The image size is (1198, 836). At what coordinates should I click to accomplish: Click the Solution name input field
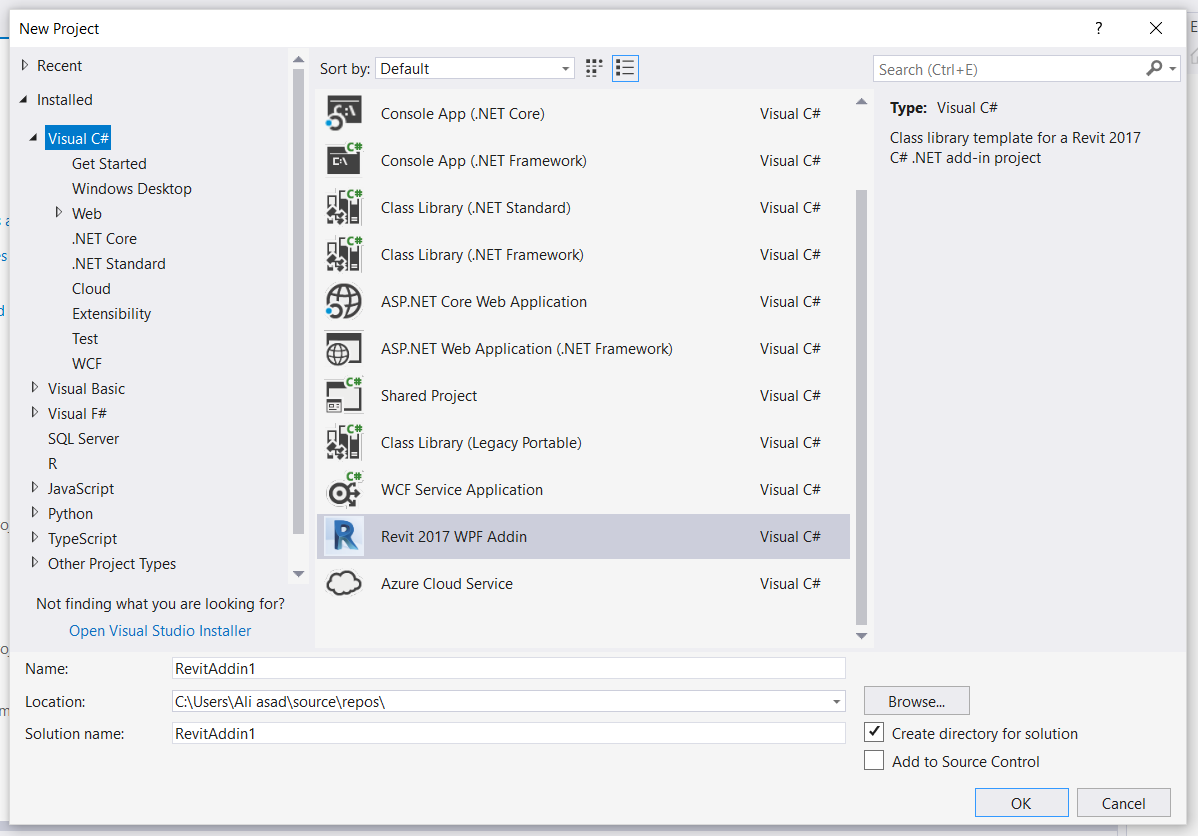click(500, 733)
